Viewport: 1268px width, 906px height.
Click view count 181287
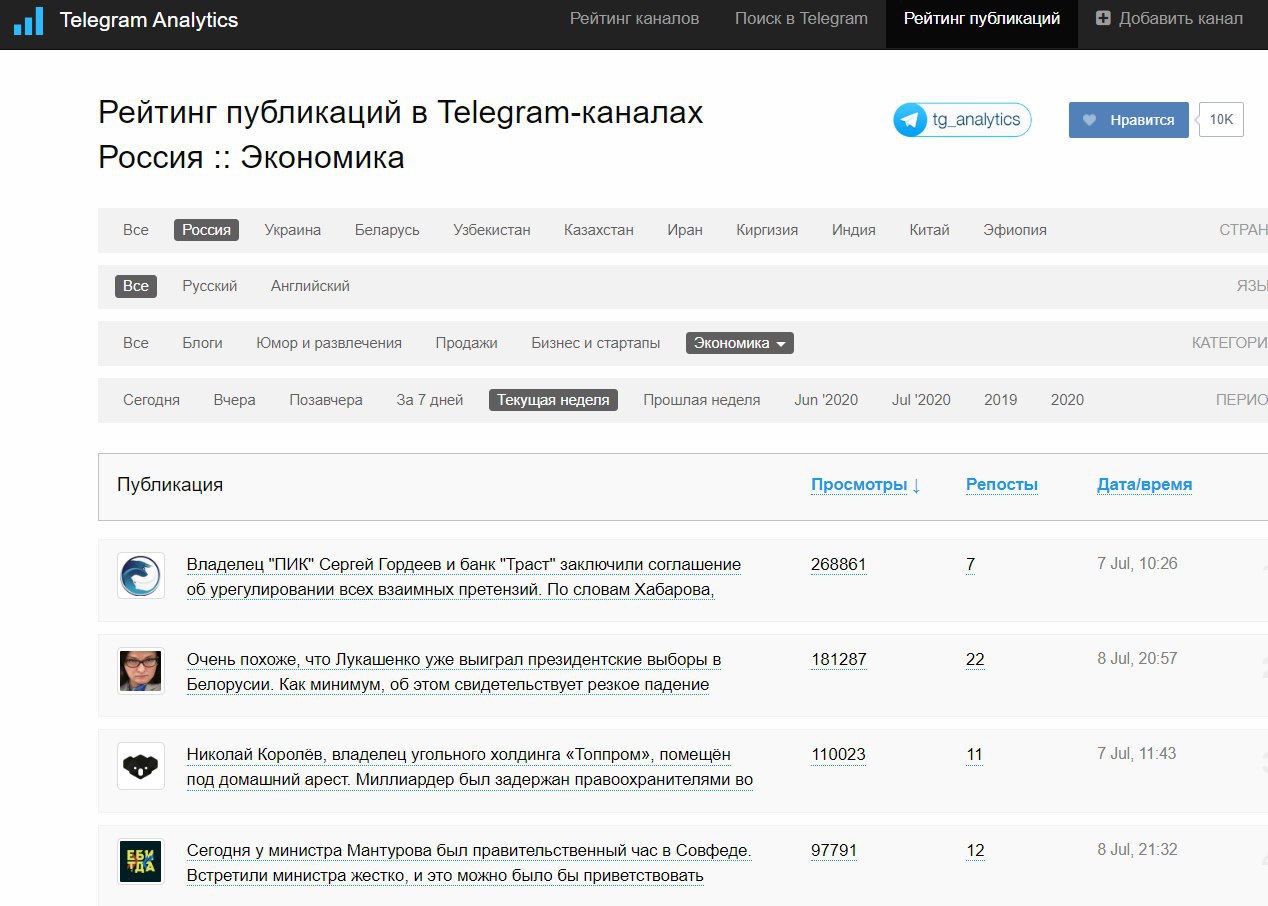pos(839,659)
